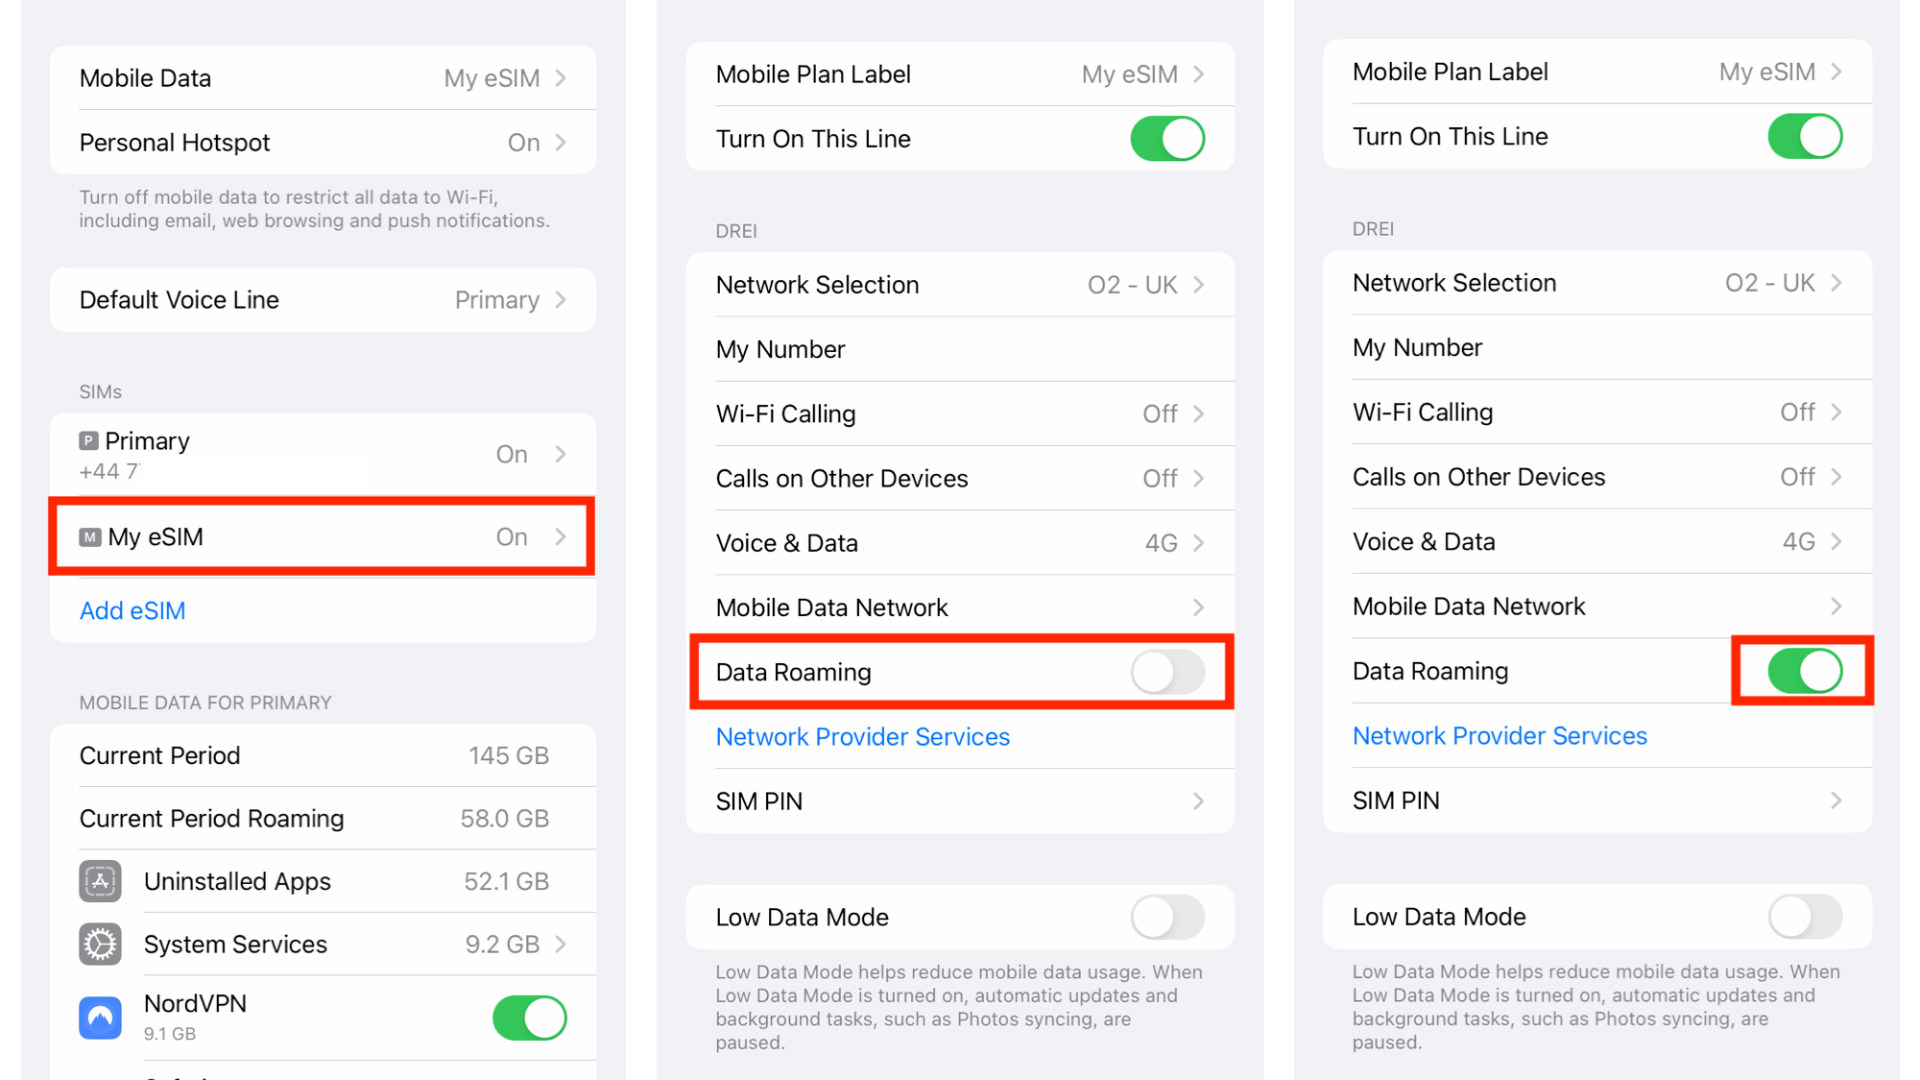The image size is (1920, 1080).
Task: Expand Mobile Data chevron showing My eSIM
Action: pos(561,78)
